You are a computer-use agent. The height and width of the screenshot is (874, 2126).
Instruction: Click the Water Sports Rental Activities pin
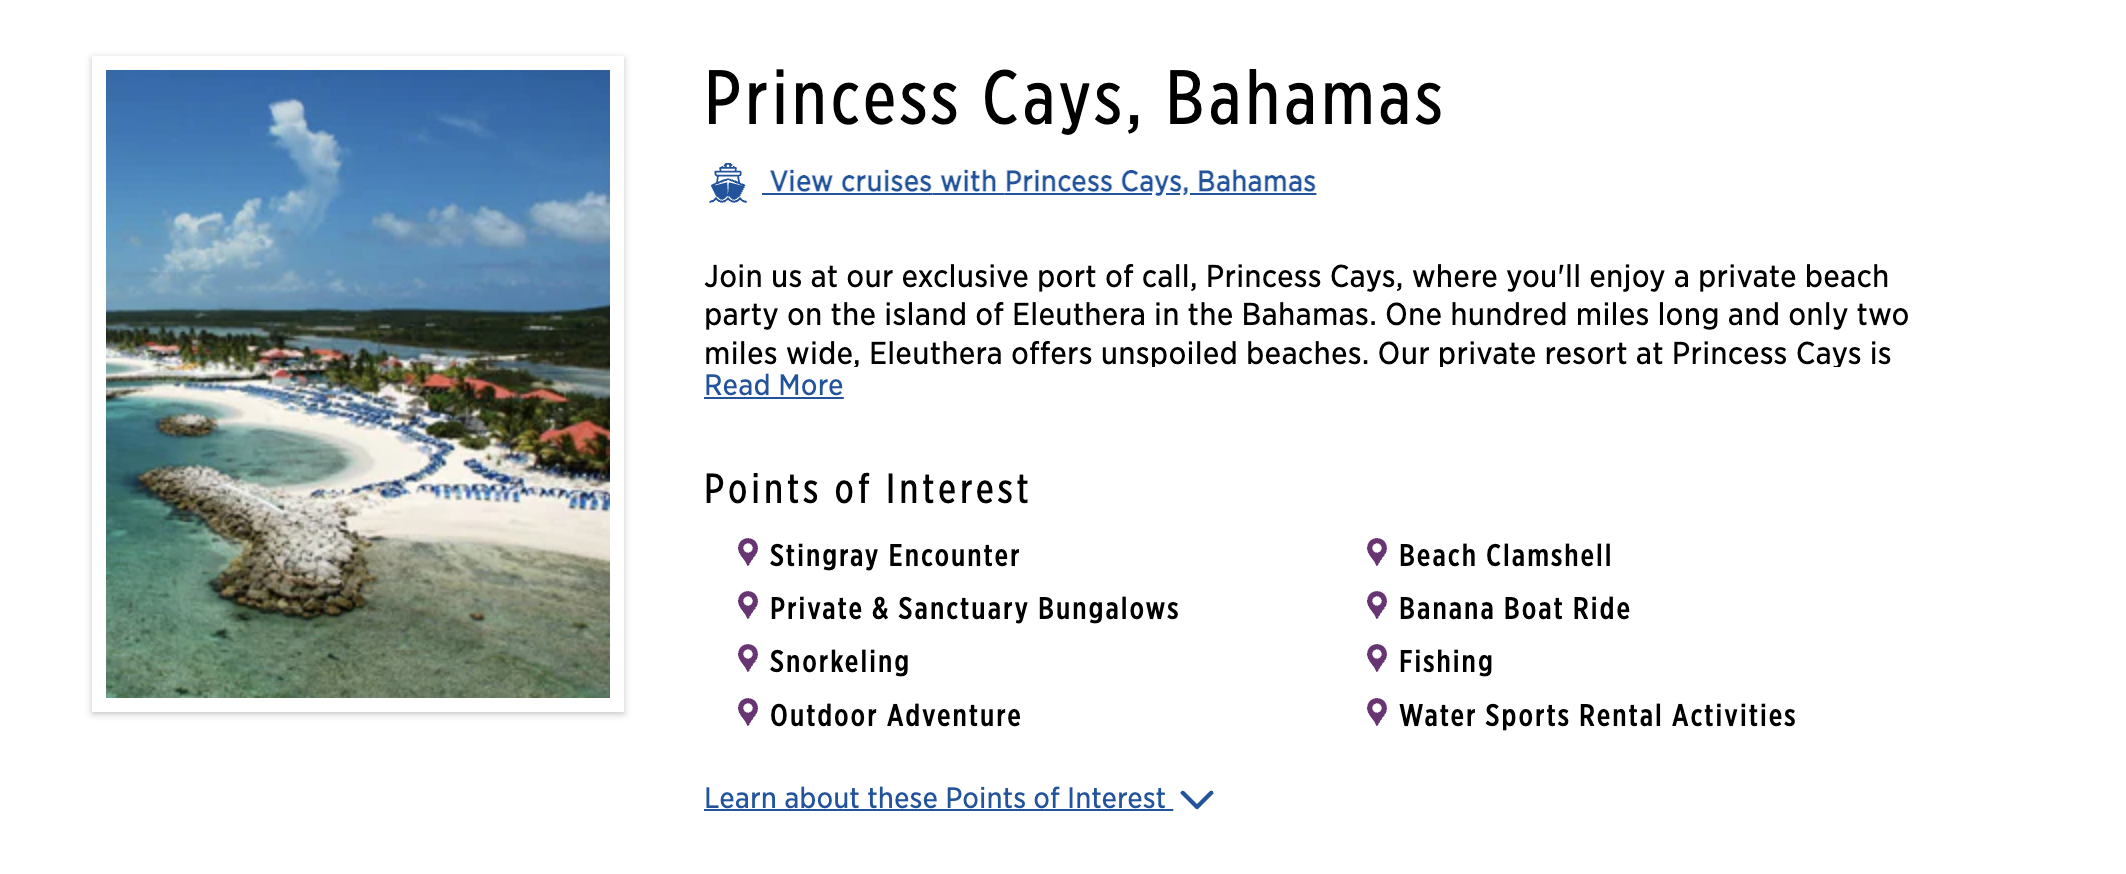1377,712
